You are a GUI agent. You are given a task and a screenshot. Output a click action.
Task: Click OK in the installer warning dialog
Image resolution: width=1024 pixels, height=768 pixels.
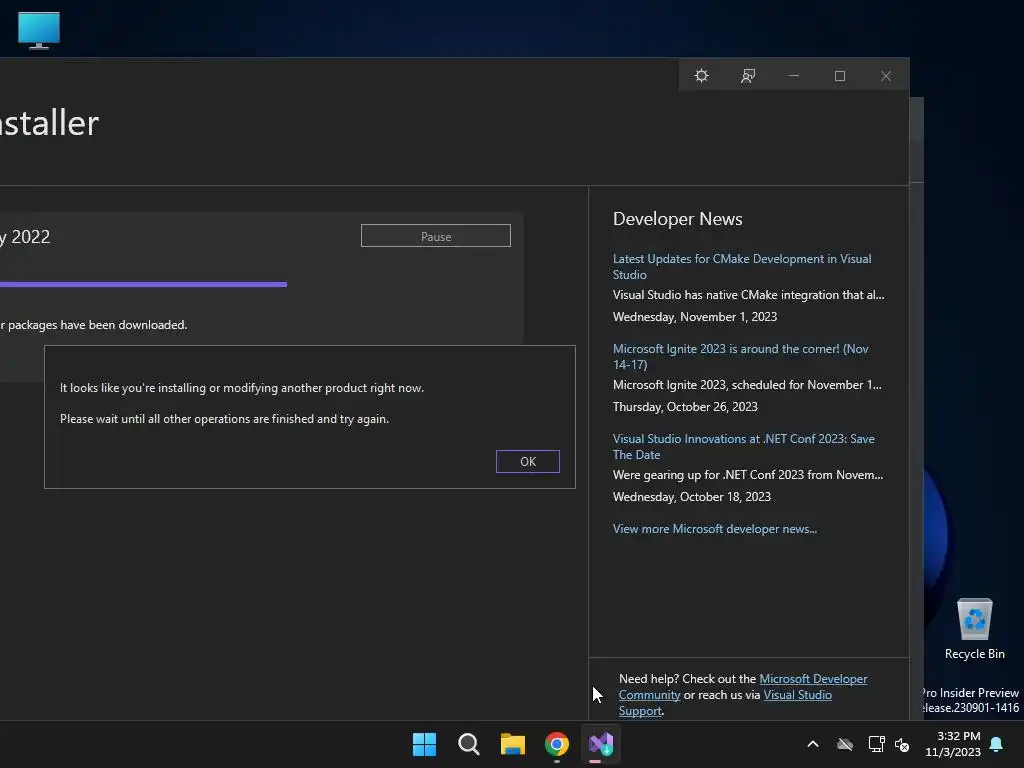(x=528, y=462)
